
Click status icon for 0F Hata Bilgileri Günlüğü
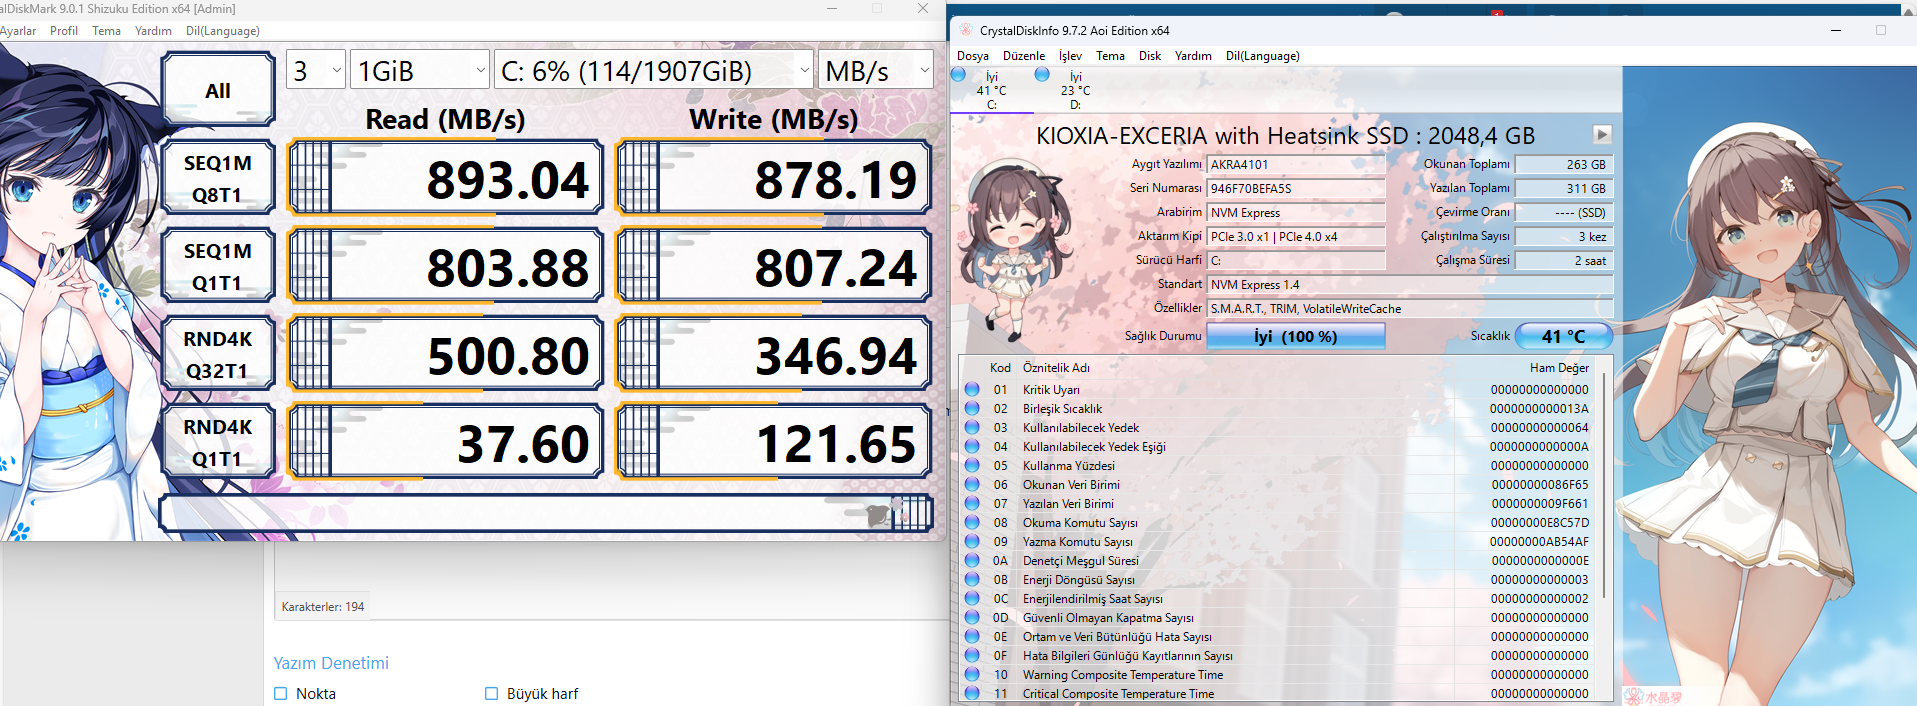pyautogui.click(x=972, y=655)
